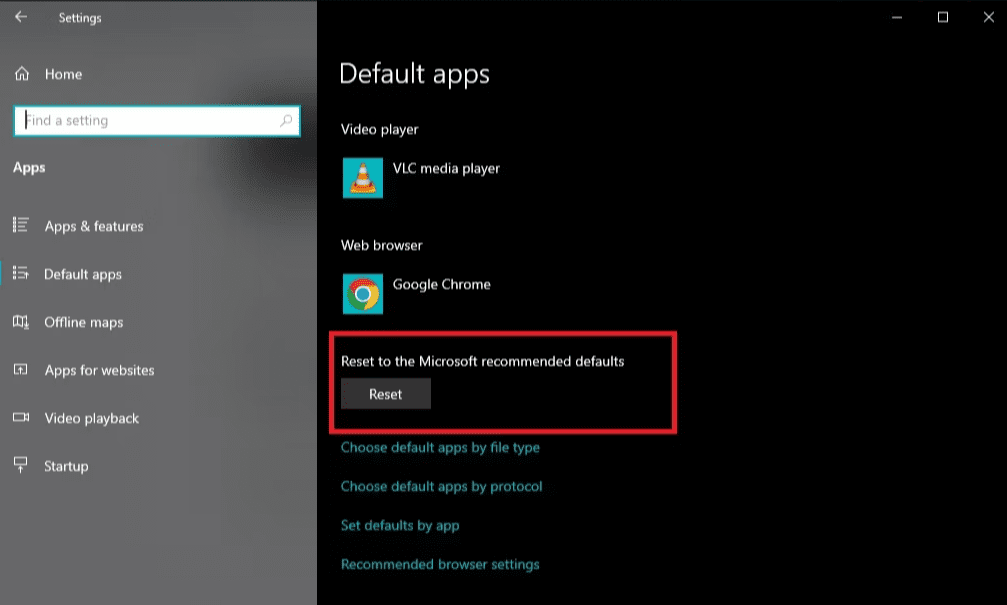
Task: Click the Startup icon in sidebar
Action: click(20, 466)
